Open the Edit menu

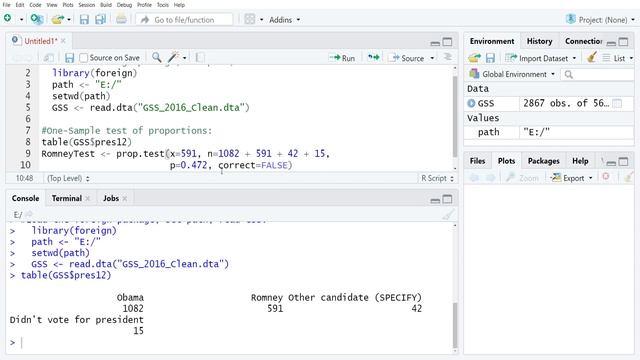click(x=20, y=5)
